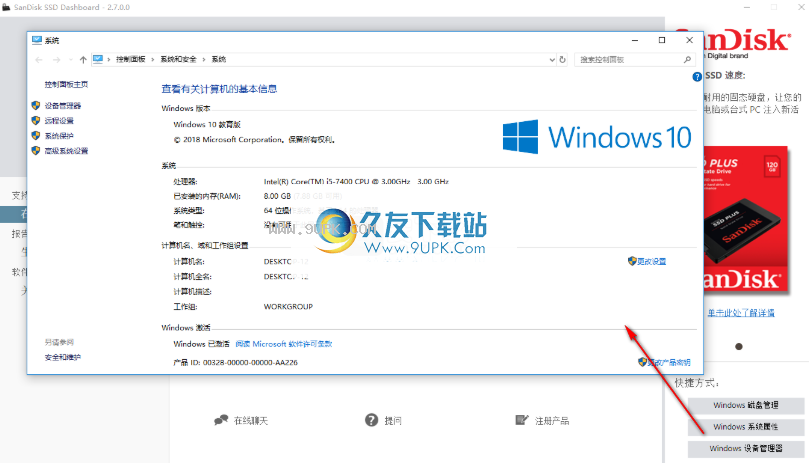The width and height of the screenshot is (809, 463).
Task: Select System breadcrumb segment
Action: (x=219, y=59)
